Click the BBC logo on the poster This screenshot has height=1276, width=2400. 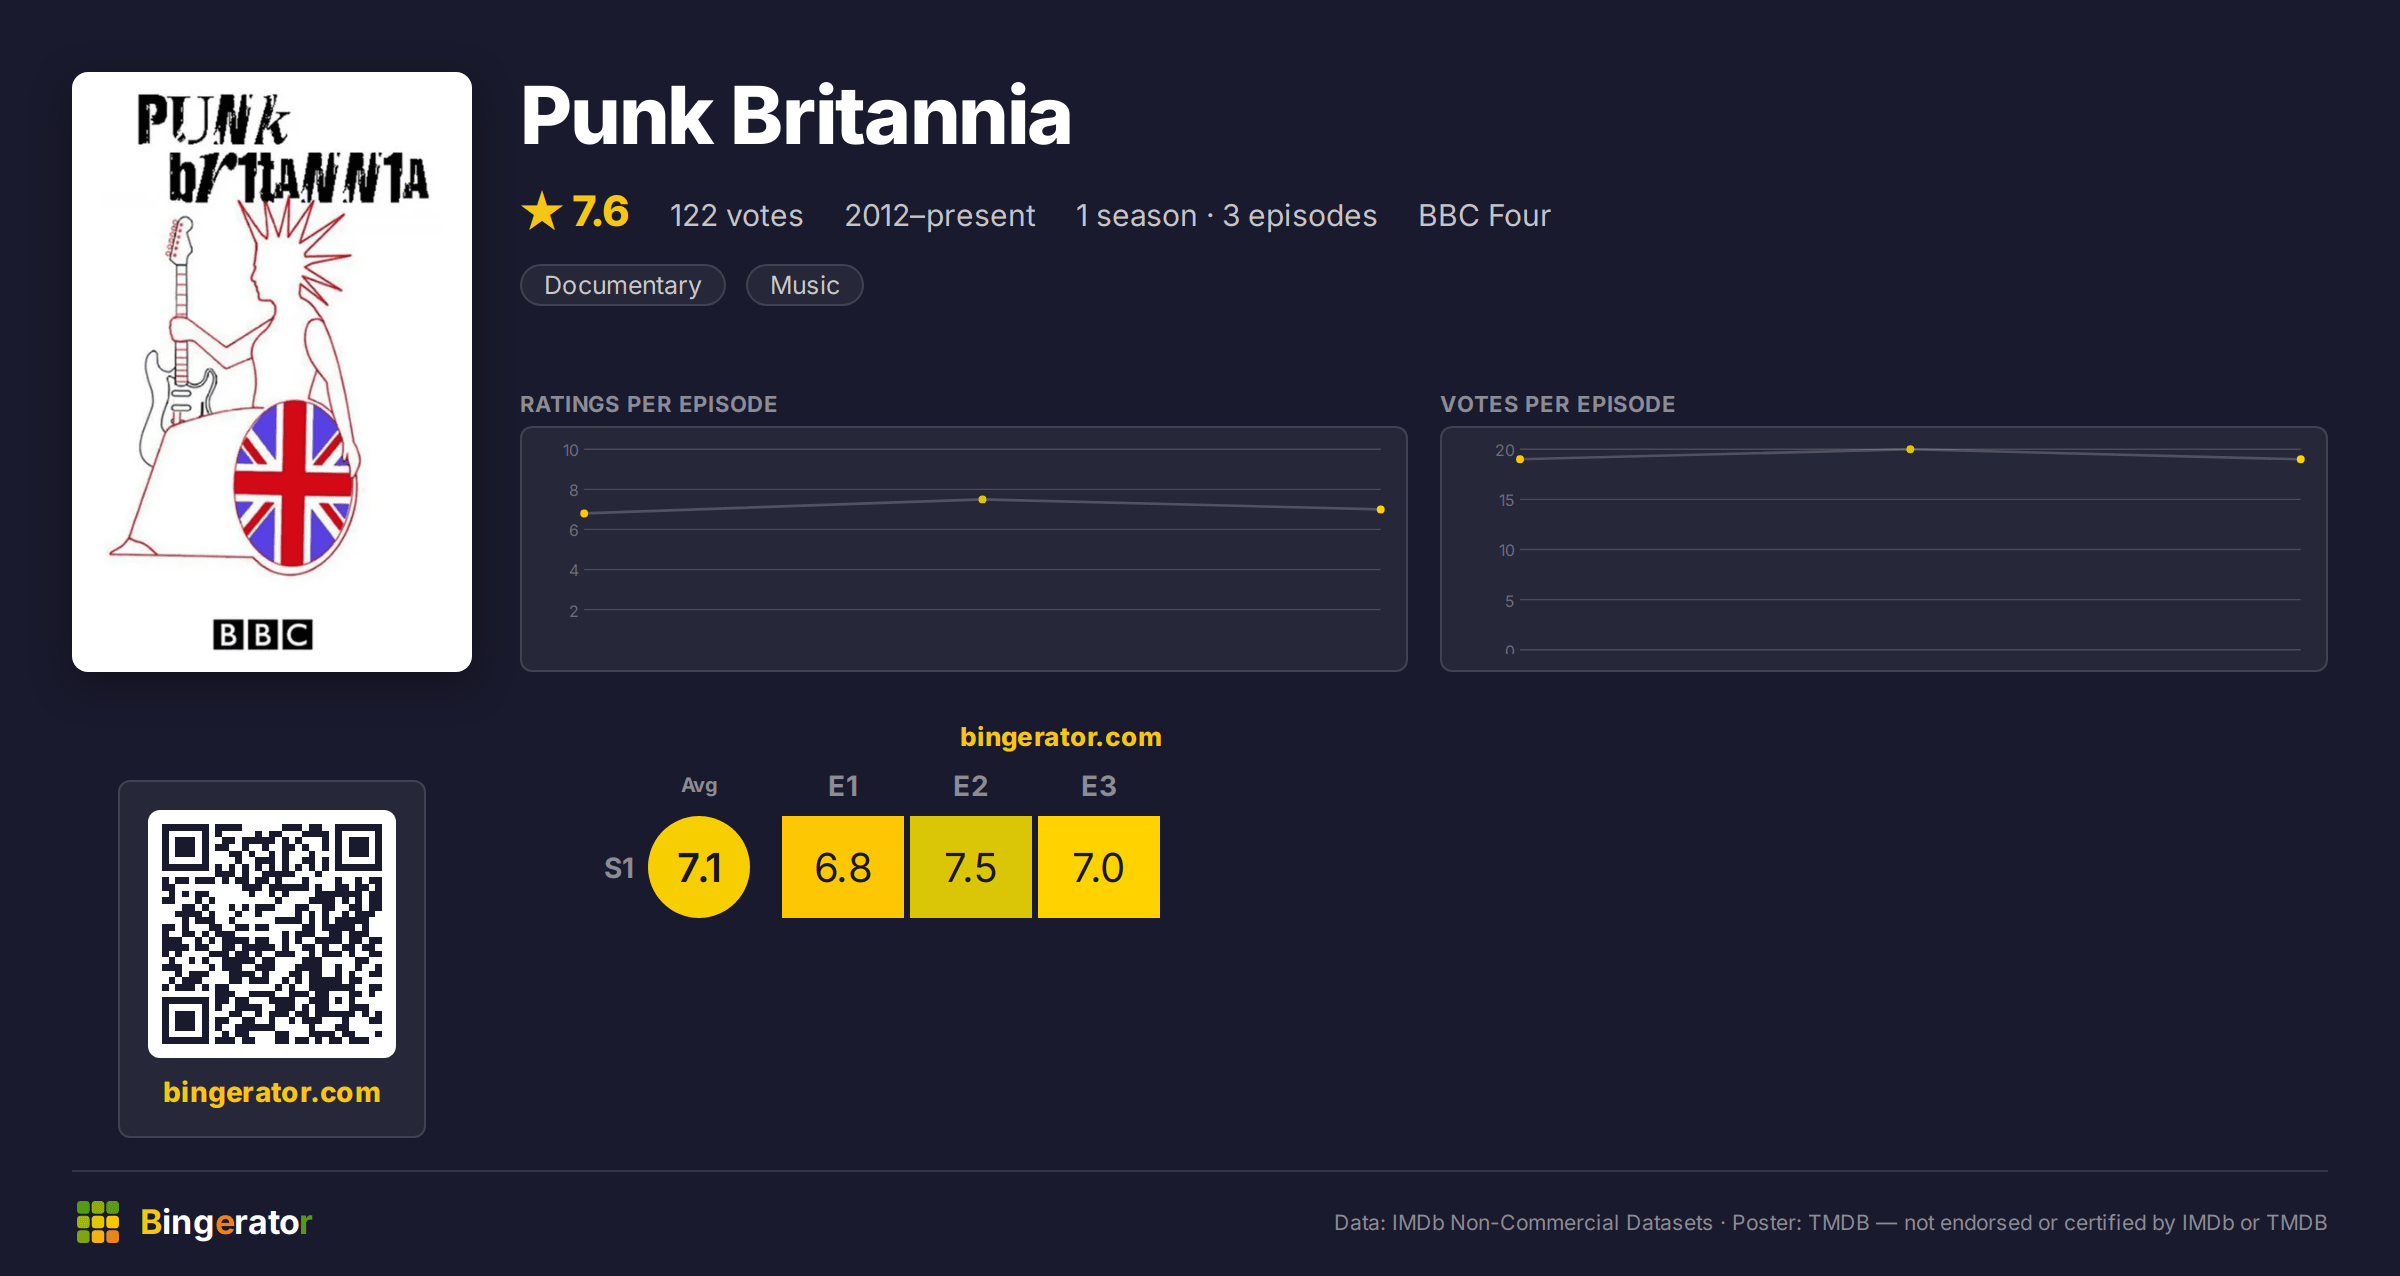[263, 634]
